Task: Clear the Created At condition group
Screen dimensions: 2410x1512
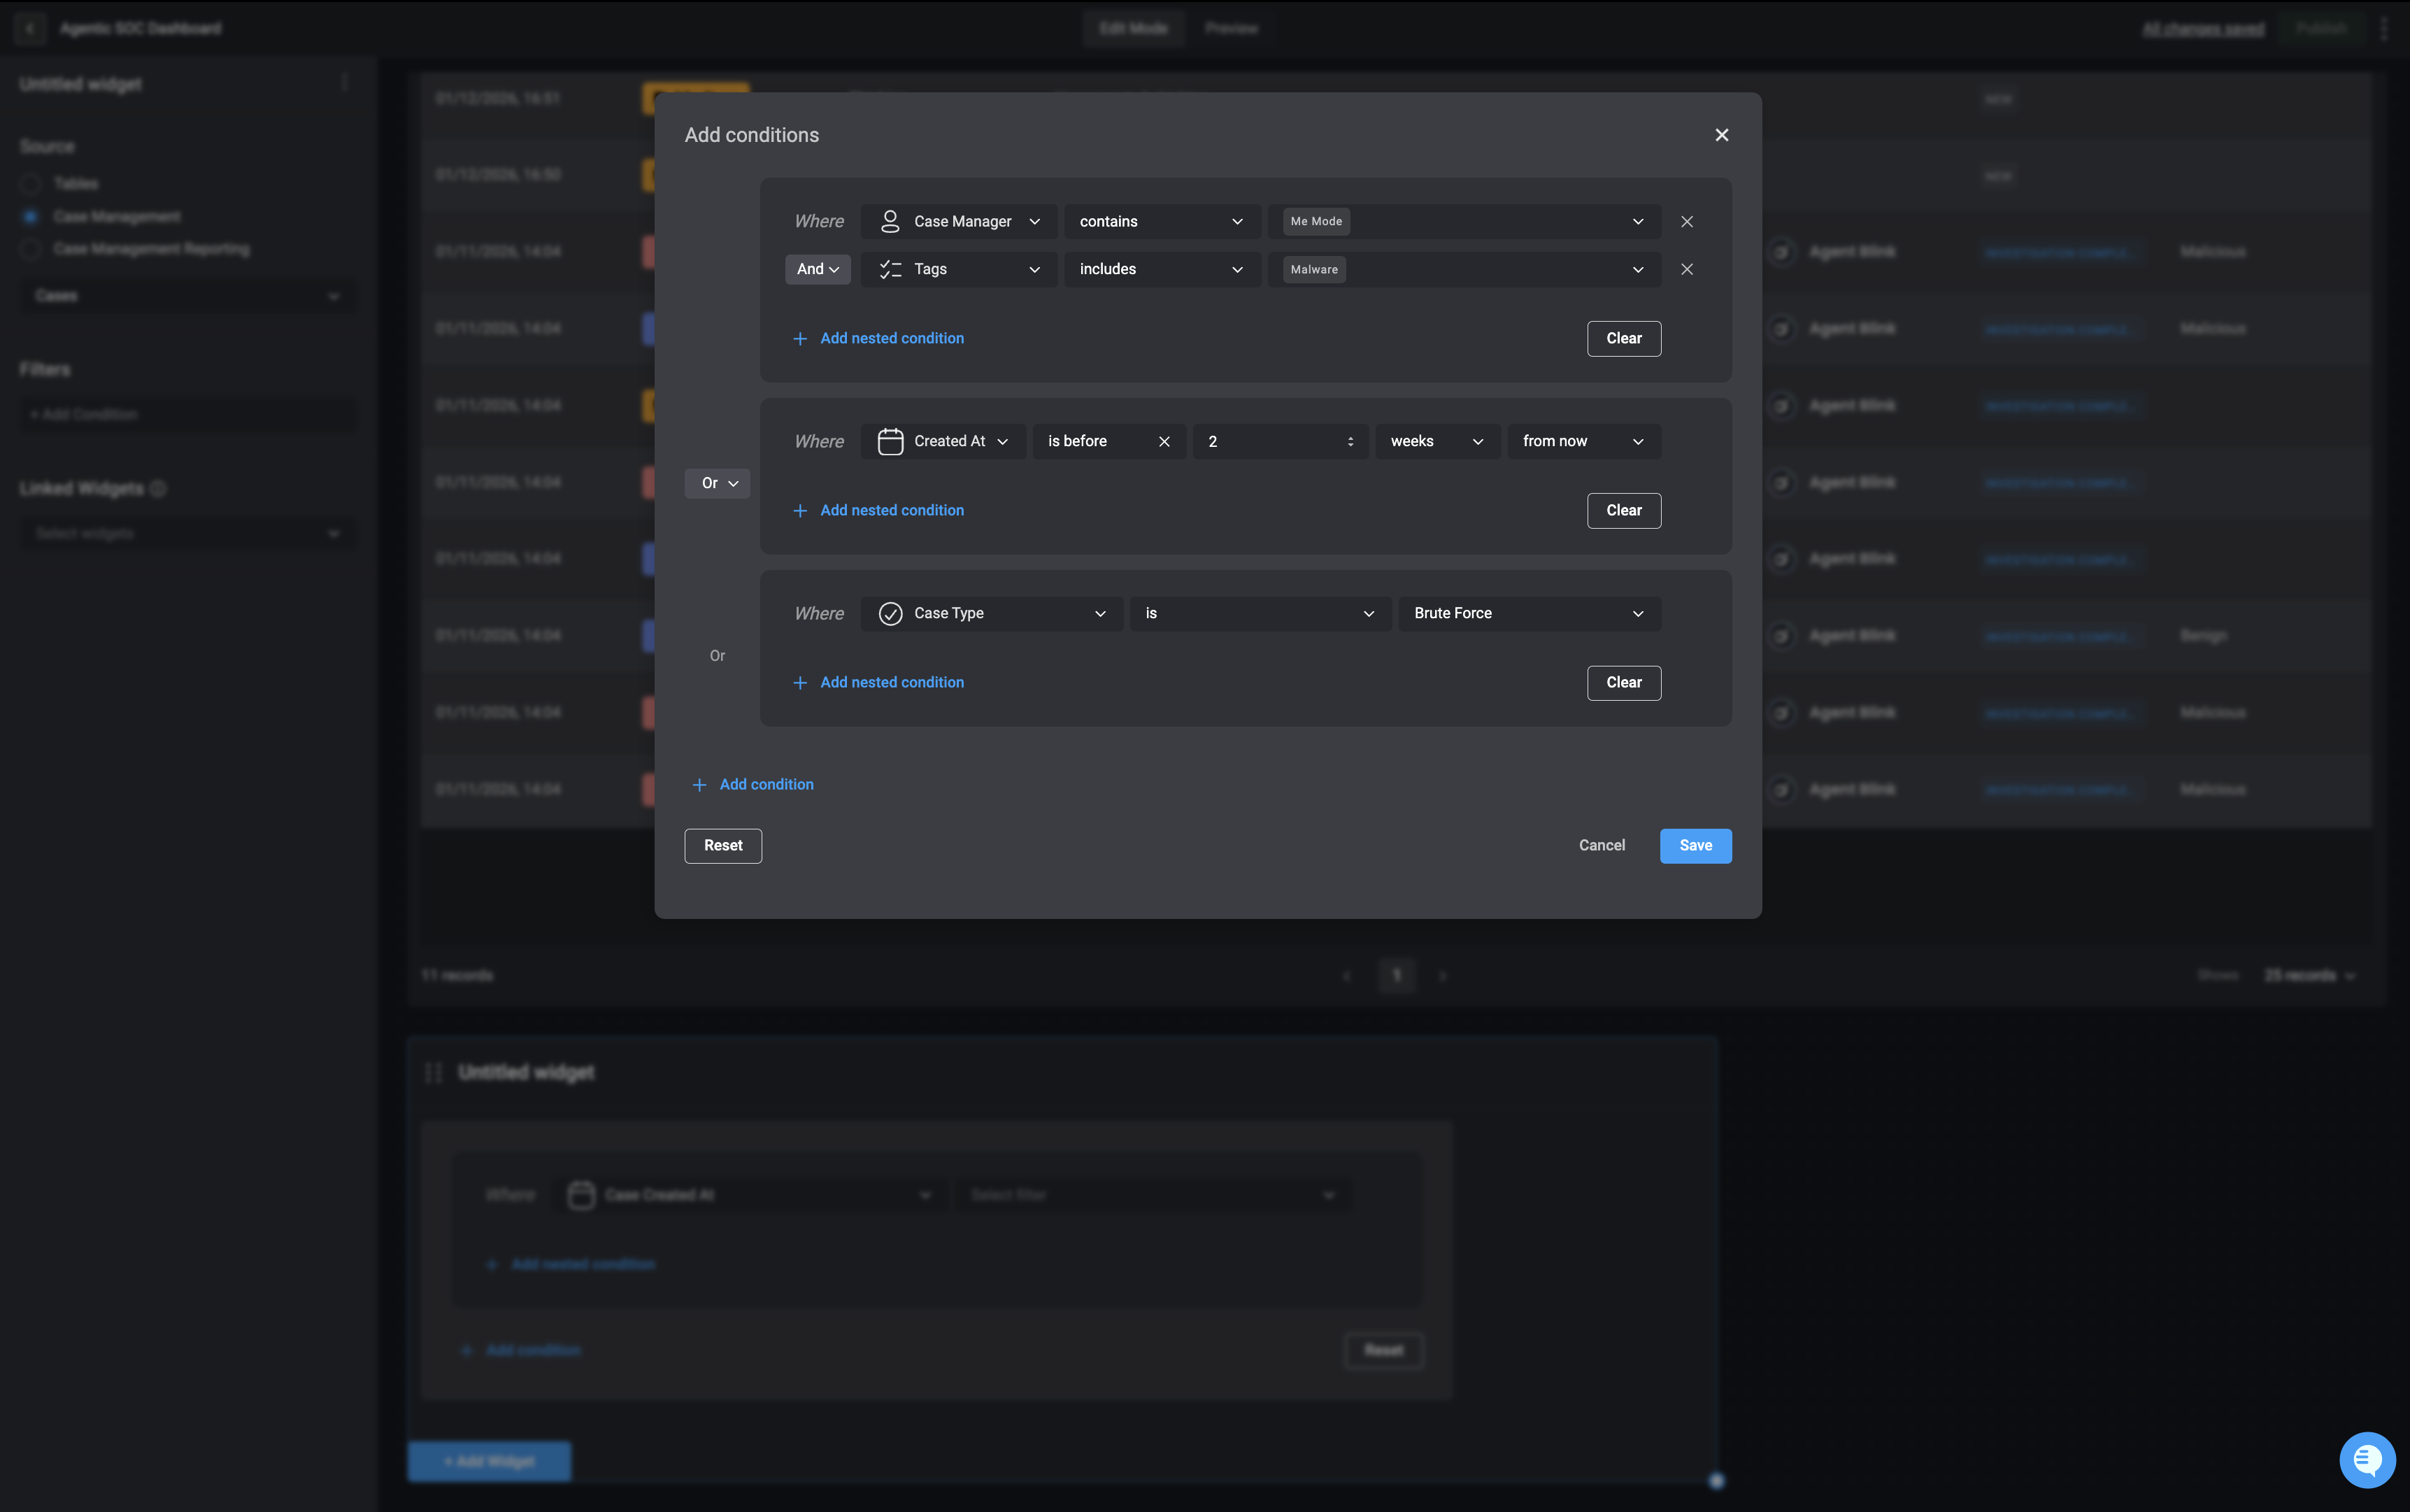Action: click(1623, 511)
